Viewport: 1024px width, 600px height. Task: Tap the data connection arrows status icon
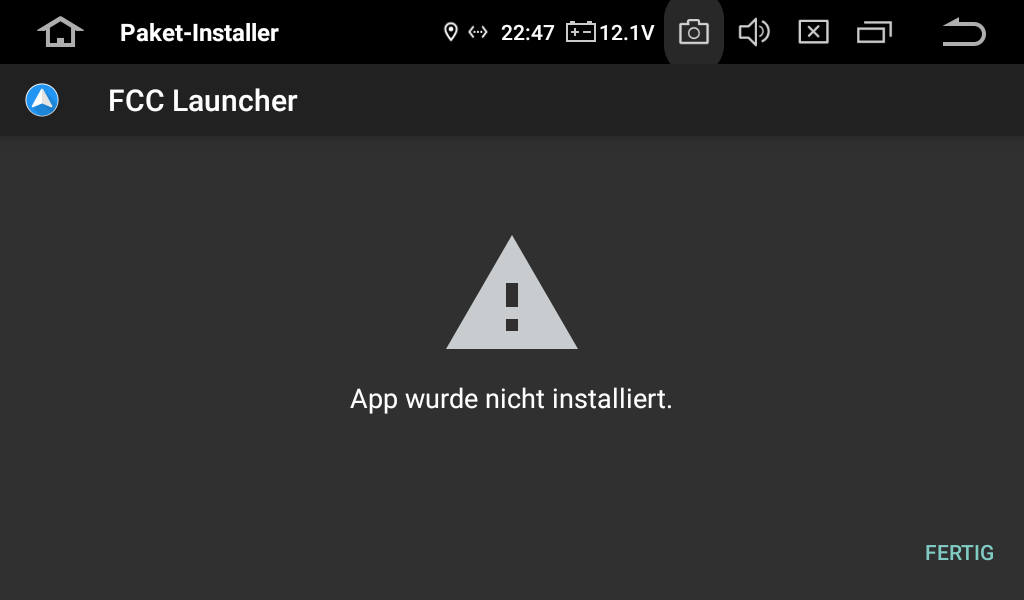pyautogui.click(x=478, y=32)
